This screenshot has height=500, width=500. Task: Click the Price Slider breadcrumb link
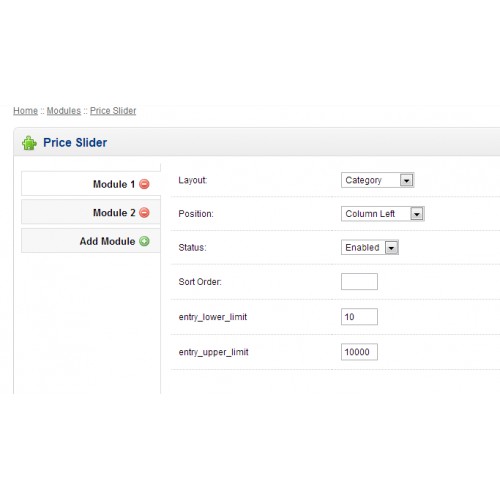click(x=113, y=111)
